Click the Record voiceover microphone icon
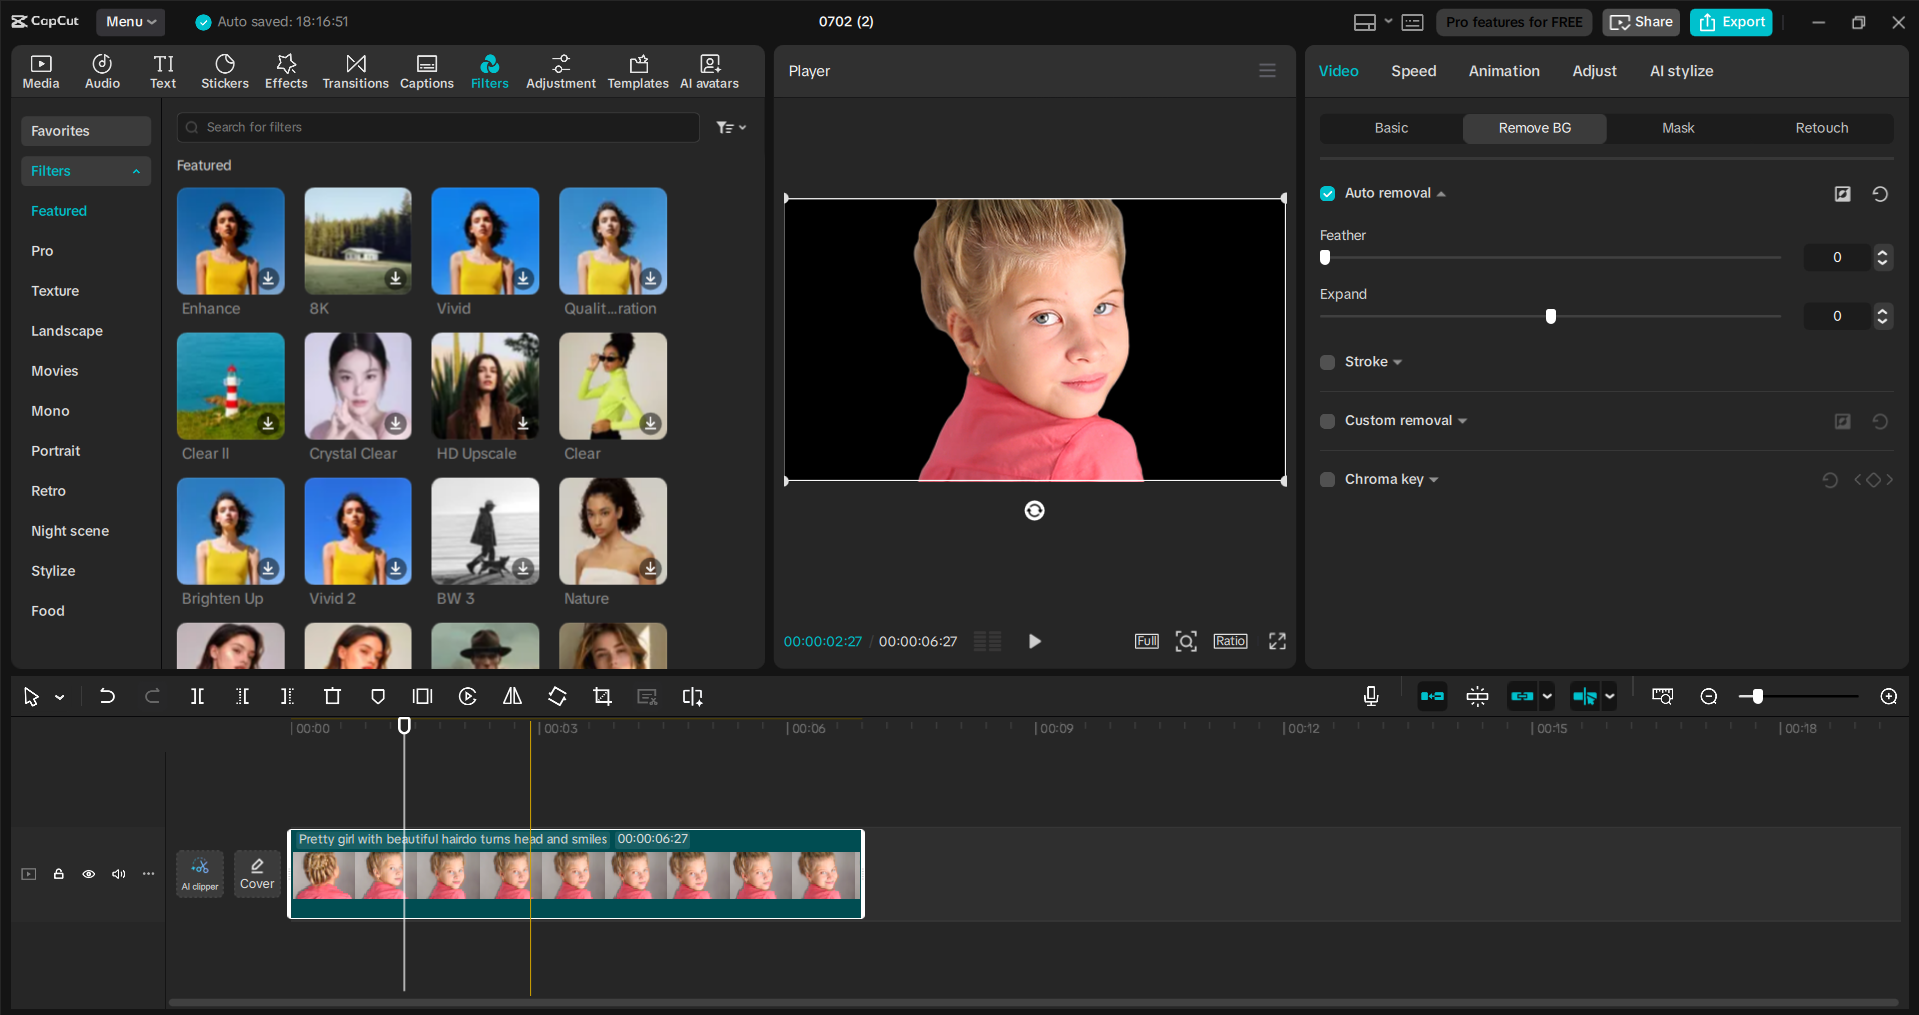This screenshot has height=1015, width=1919. click(x=1370, y=696)
